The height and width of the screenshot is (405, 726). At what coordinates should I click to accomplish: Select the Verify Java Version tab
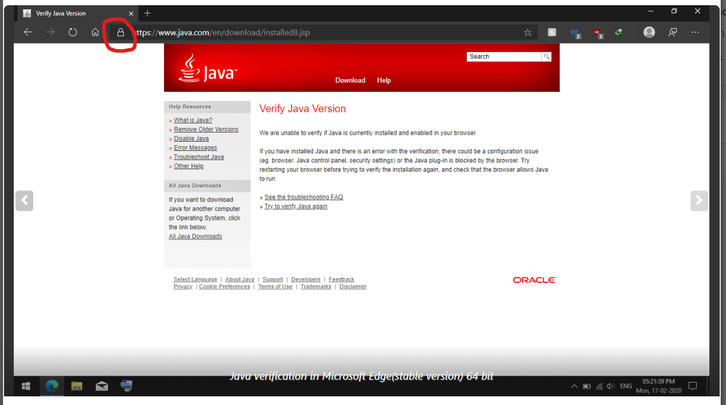pos(77,13)
